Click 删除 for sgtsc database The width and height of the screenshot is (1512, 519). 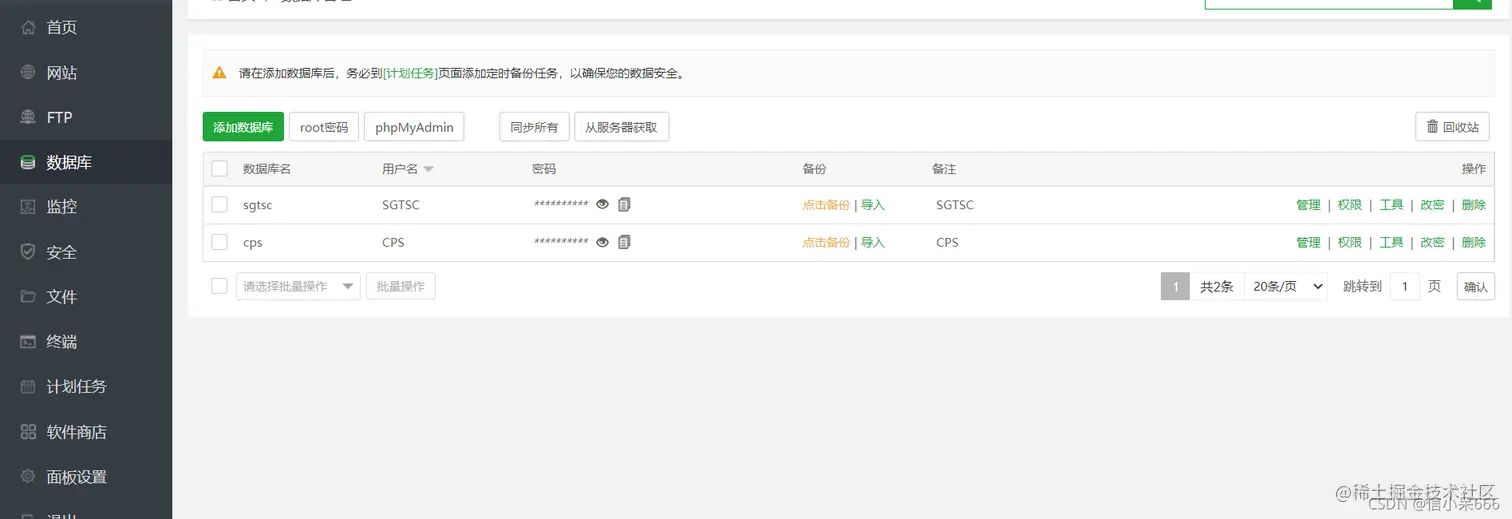[1473, 204]
